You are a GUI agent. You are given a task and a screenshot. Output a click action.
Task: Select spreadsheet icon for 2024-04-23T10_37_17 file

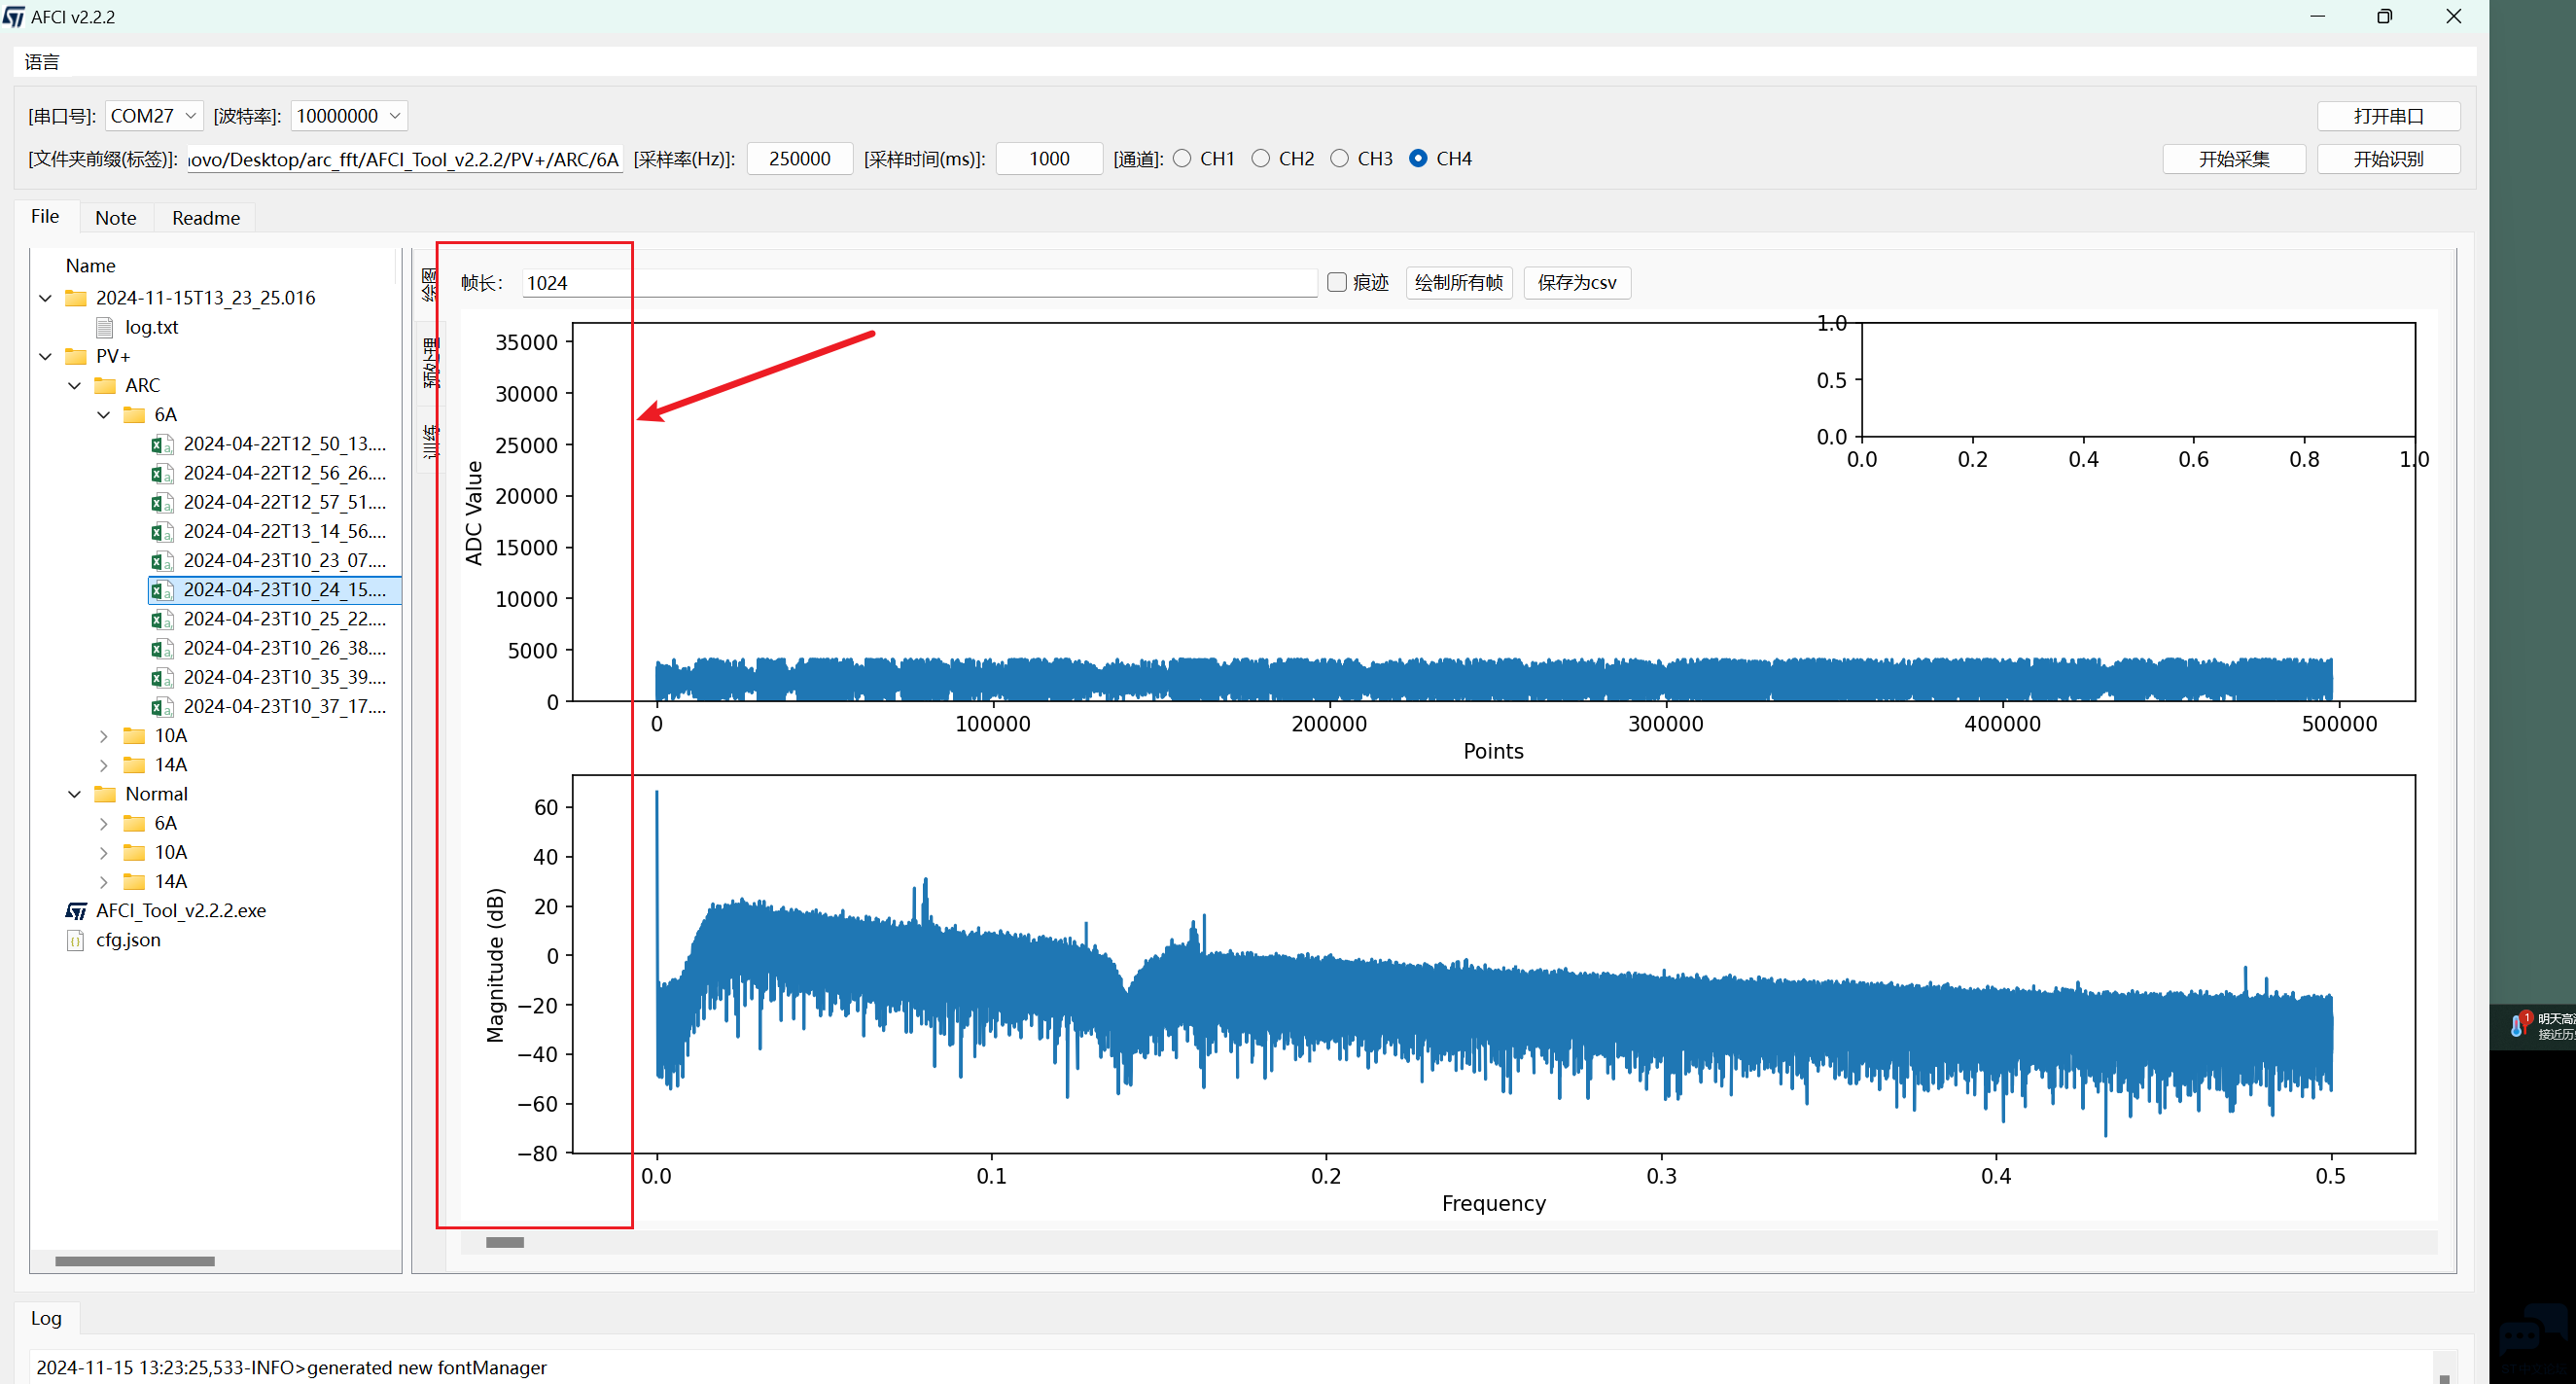[162, 706]
